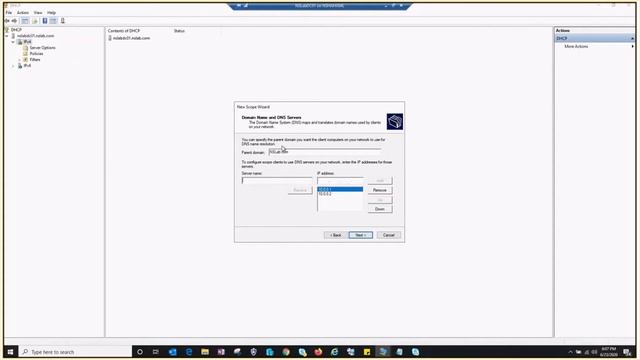Open Sticky Notes from taskbar
The image size is (640, 360).
click(x=367, y=352)
